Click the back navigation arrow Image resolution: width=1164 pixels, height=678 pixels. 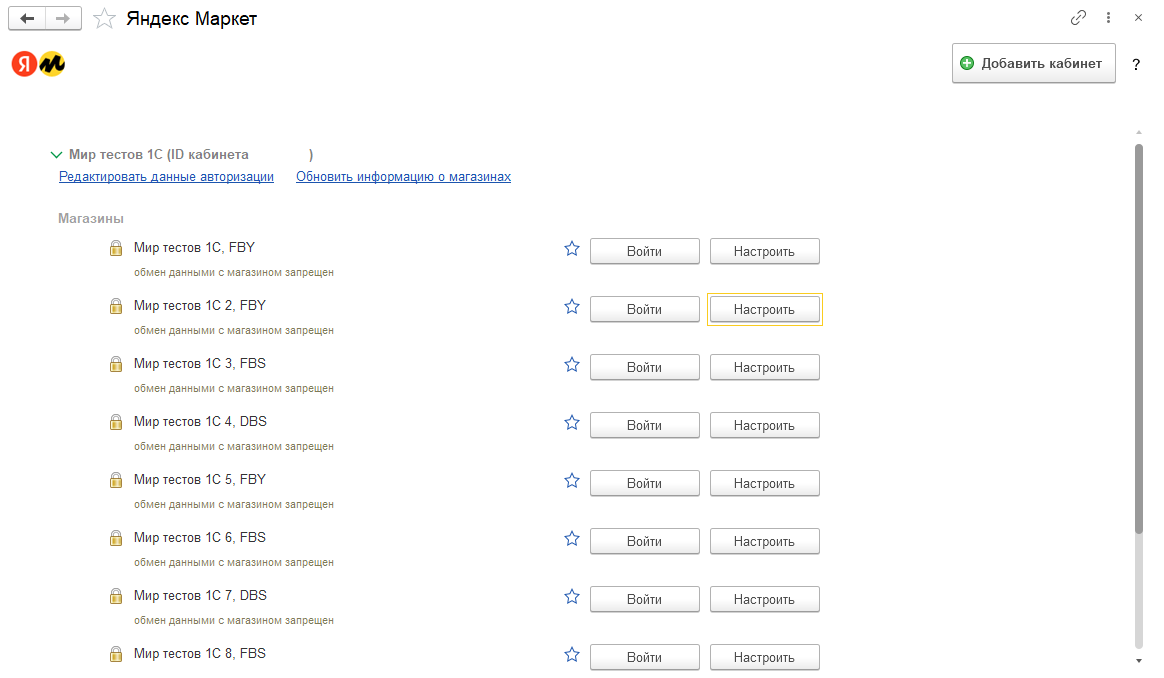coord(27,18)
